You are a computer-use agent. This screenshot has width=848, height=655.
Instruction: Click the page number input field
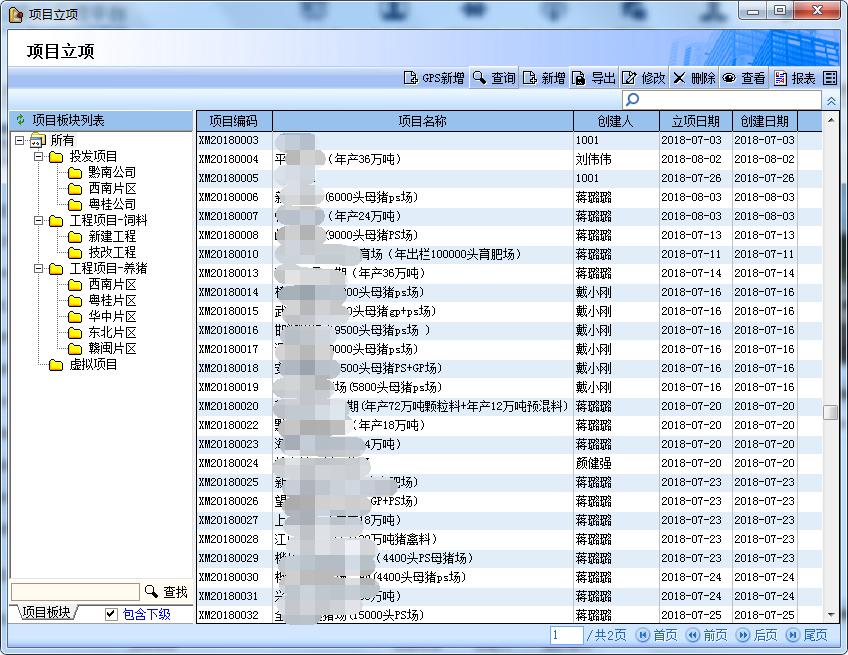[x=566, y=635]
